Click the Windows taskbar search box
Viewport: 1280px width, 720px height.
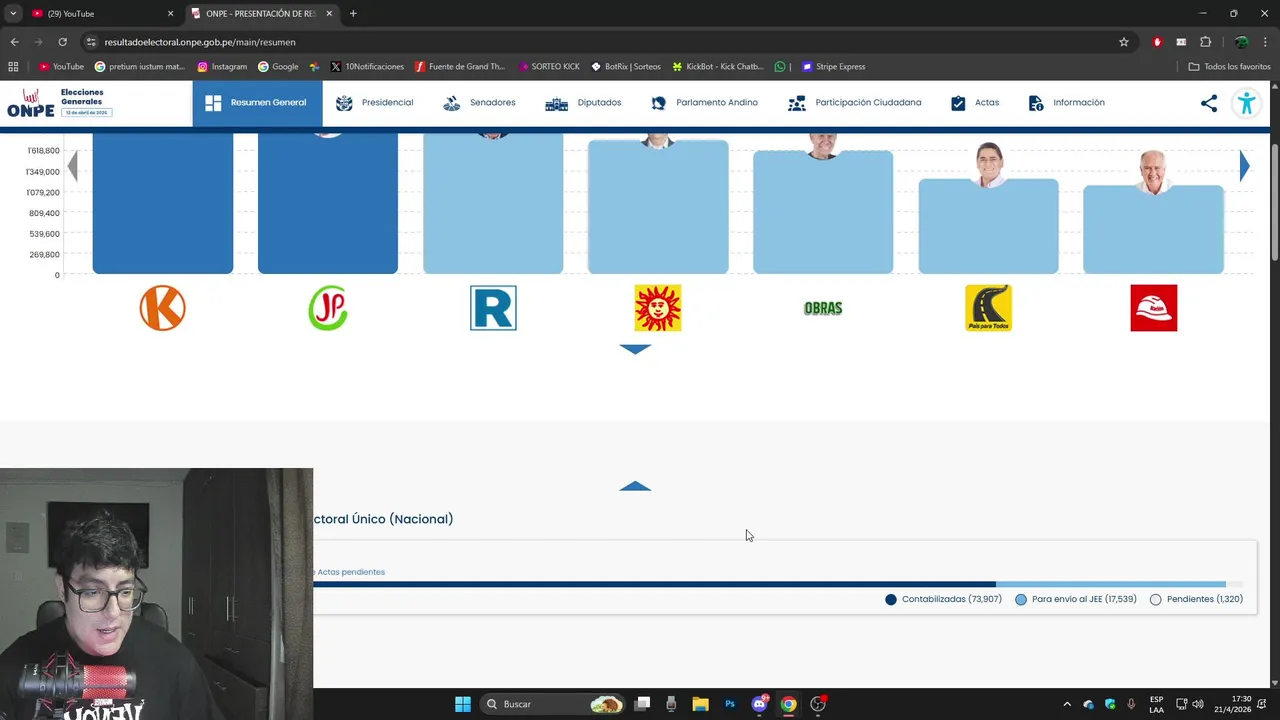pos(553,704)
